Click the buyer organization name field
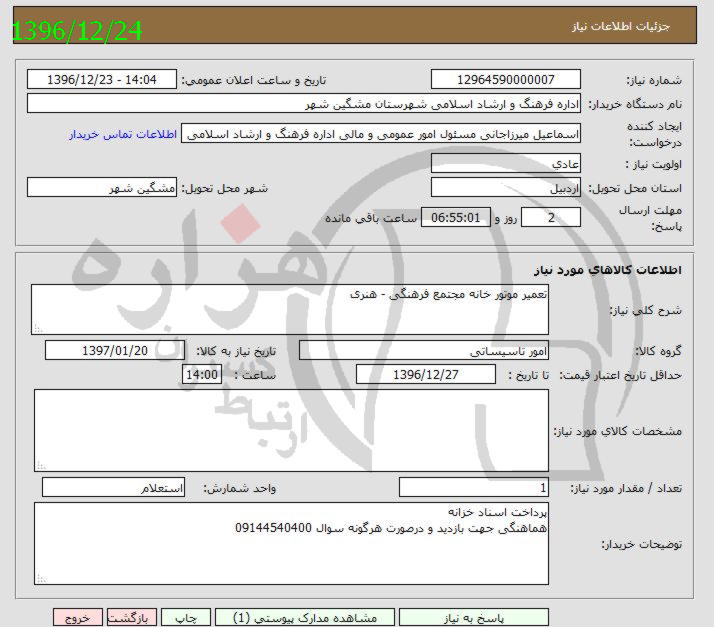The image size is (714, 627). click(304, 103)
